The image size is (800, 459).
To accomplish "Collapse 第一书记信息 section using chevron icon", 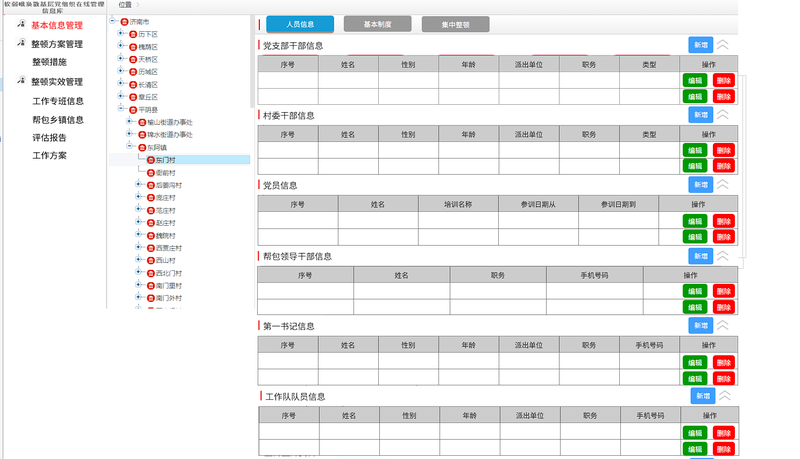I will pos(722,326).
